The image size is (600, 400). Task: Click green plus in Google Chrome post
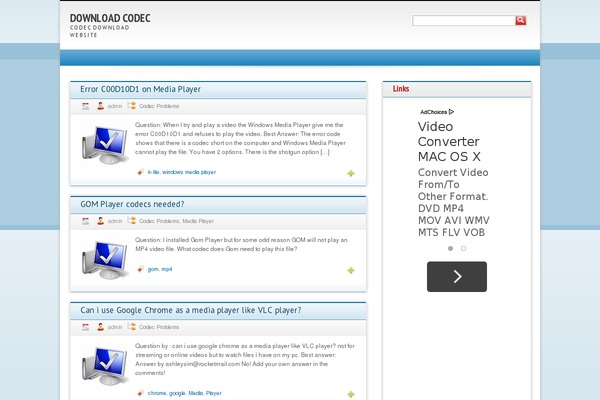pyautogui.click(x=351, y=394)
